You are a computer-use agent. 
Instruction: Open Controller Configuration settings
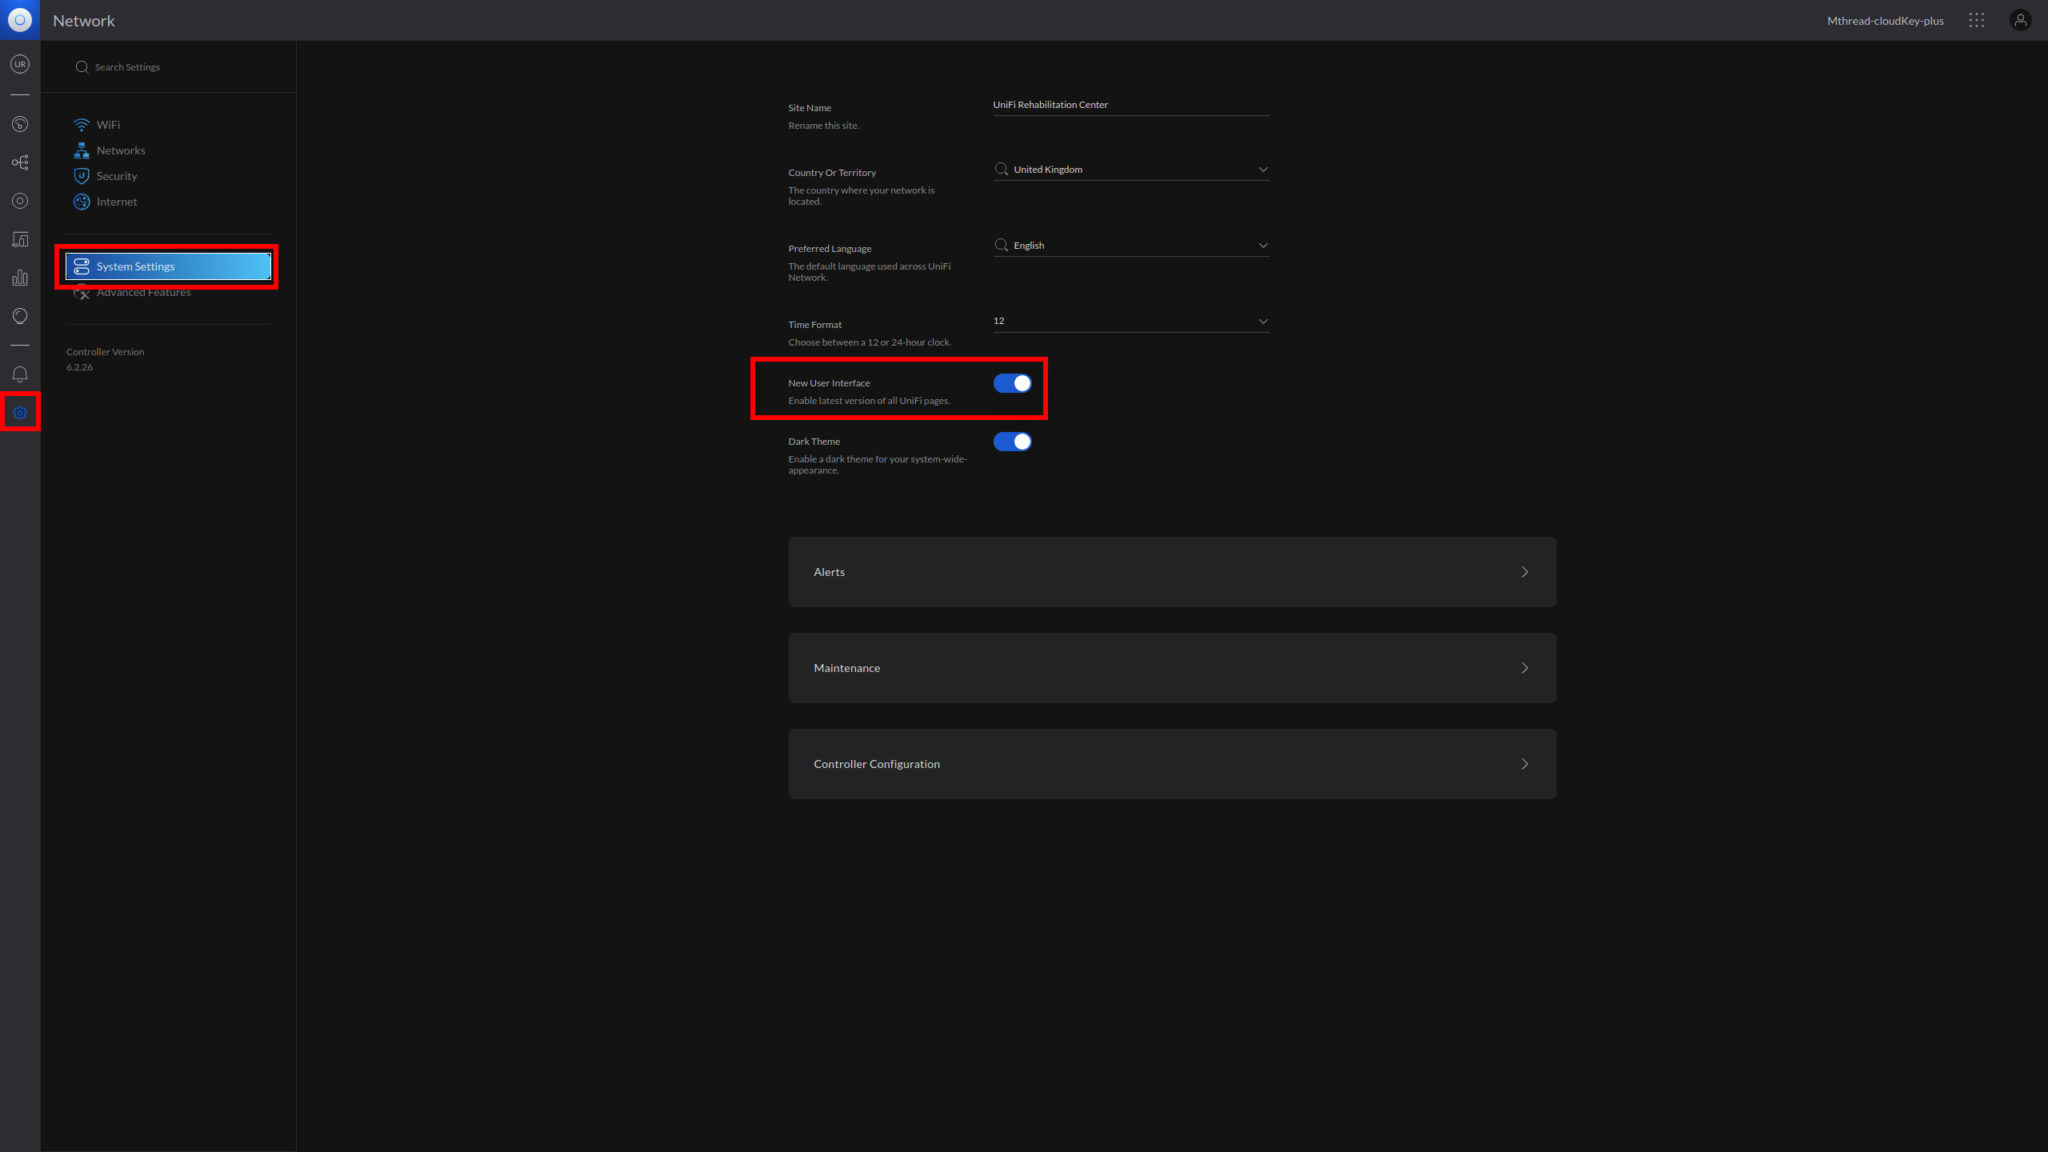1171,763
